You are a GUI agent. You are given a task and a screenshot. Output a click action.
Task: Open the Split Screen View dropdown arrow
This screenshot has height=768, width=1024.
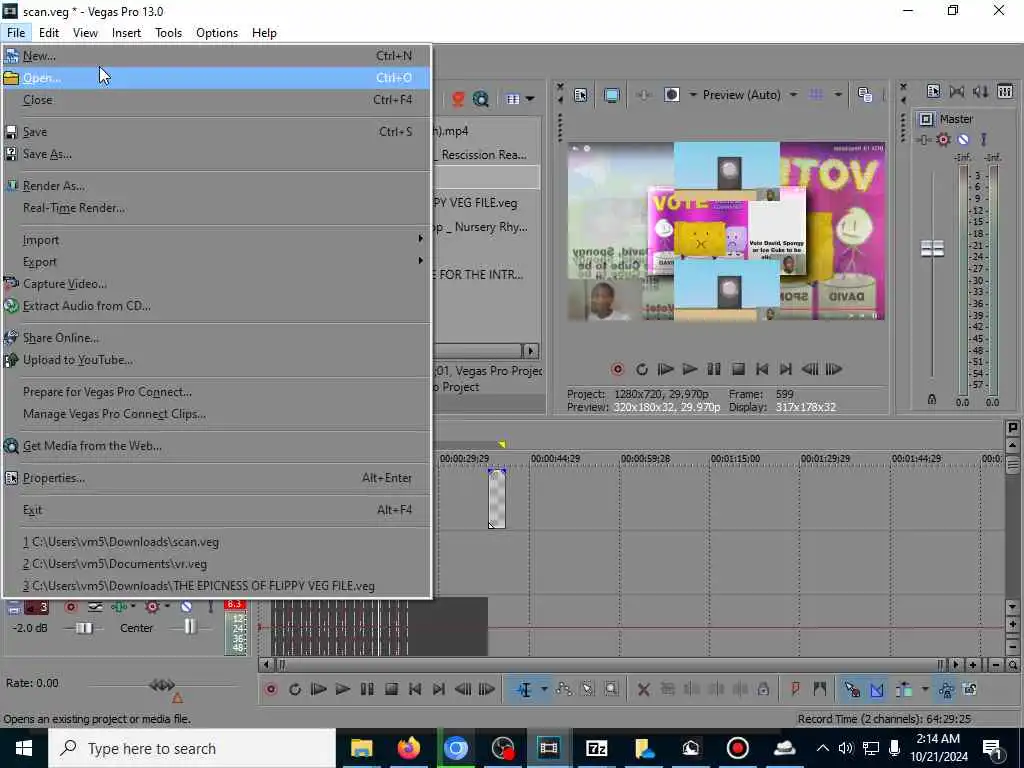coord(694,95)
